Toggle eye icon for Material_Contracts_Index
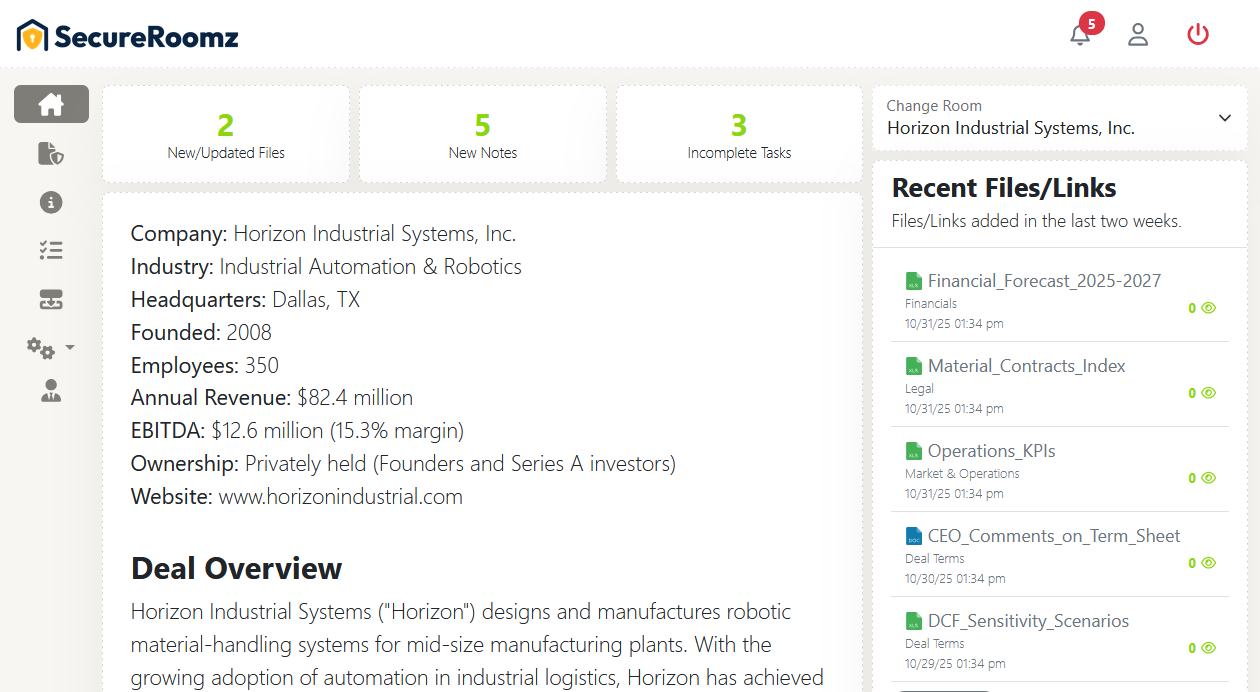Screen dimensions: 1260x692 (1208, 393)
